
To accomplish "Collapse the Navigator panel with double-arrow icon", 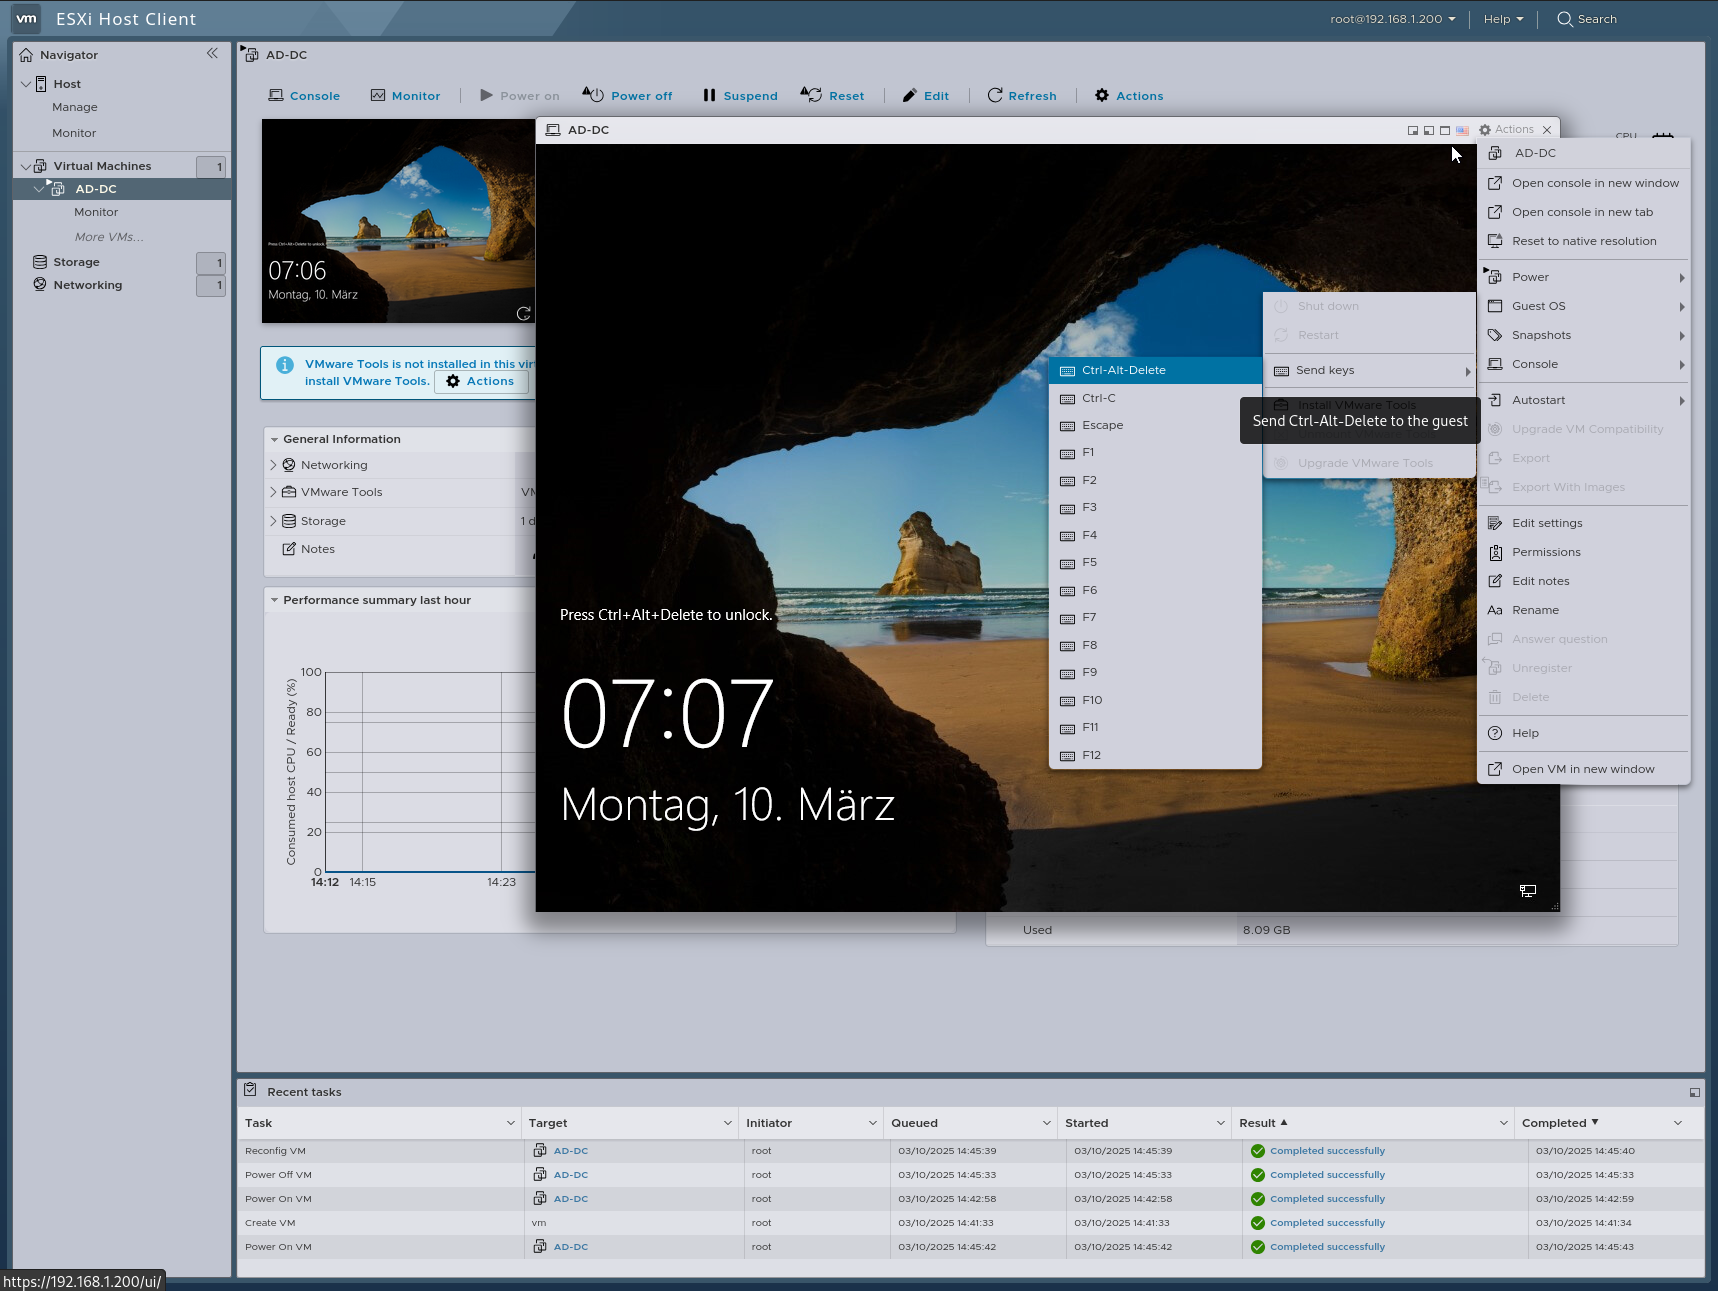I will (x=212, y=54).
